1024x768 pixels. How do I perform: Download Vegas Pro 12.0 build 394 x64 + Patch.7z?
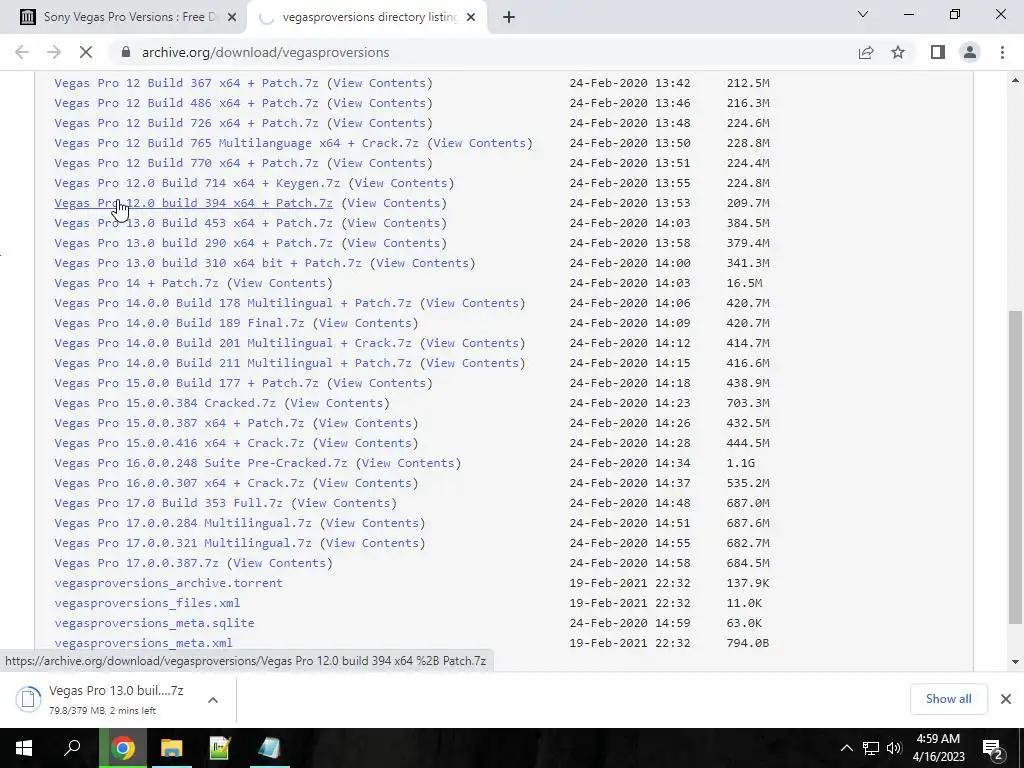193,203
